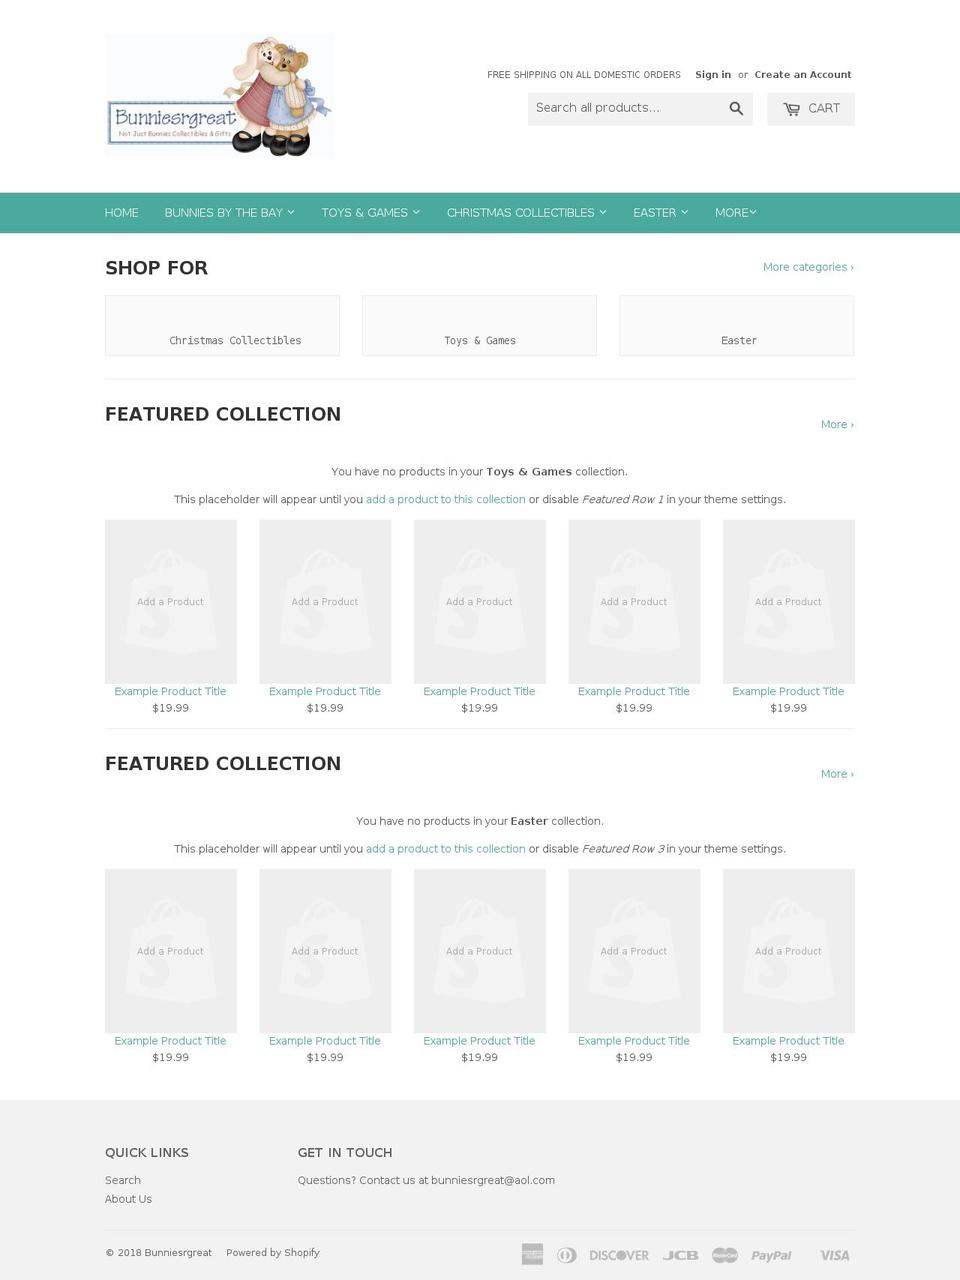Open Christmas Collectibles category card
The width and height of the screenshot is (960, 1280).
222,325
